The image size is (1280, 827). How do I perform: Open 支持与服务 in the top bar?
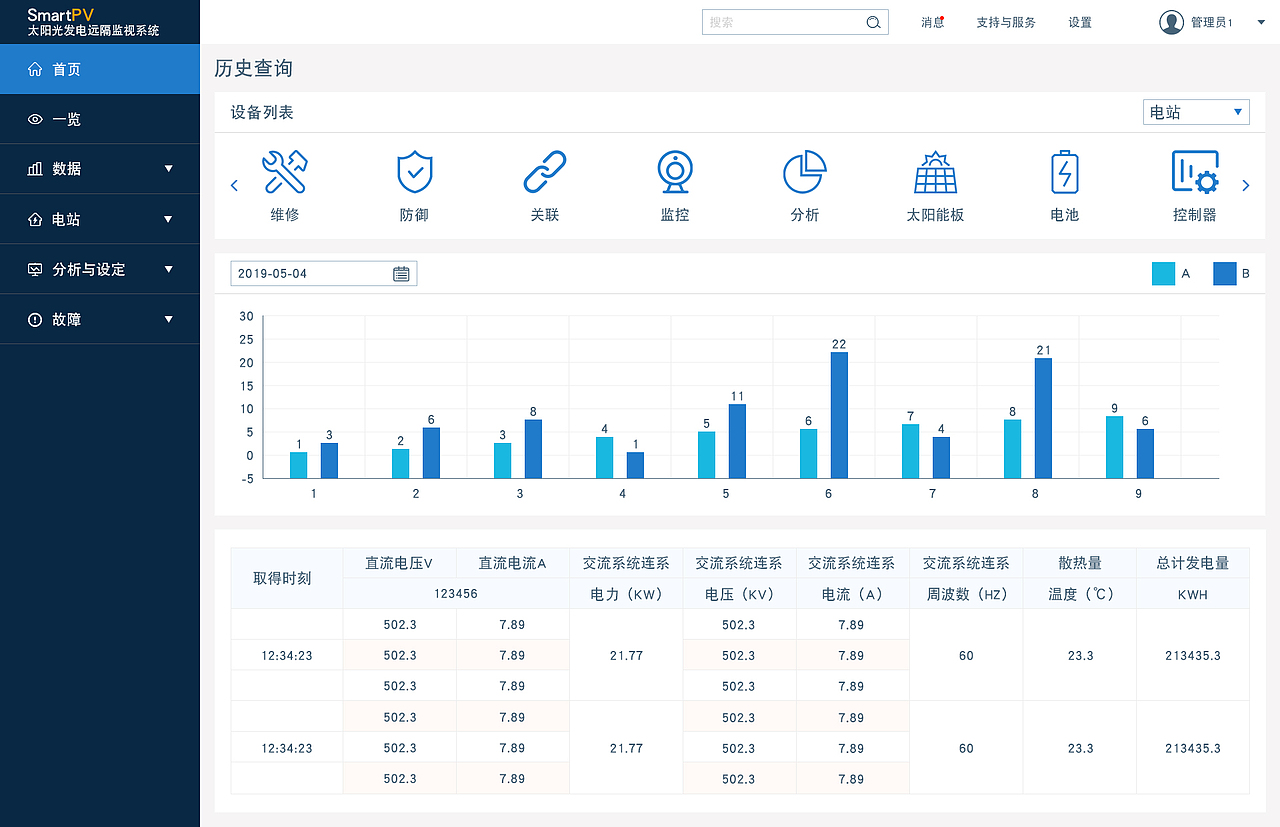pyautogui.click(x=1006, y=22)
